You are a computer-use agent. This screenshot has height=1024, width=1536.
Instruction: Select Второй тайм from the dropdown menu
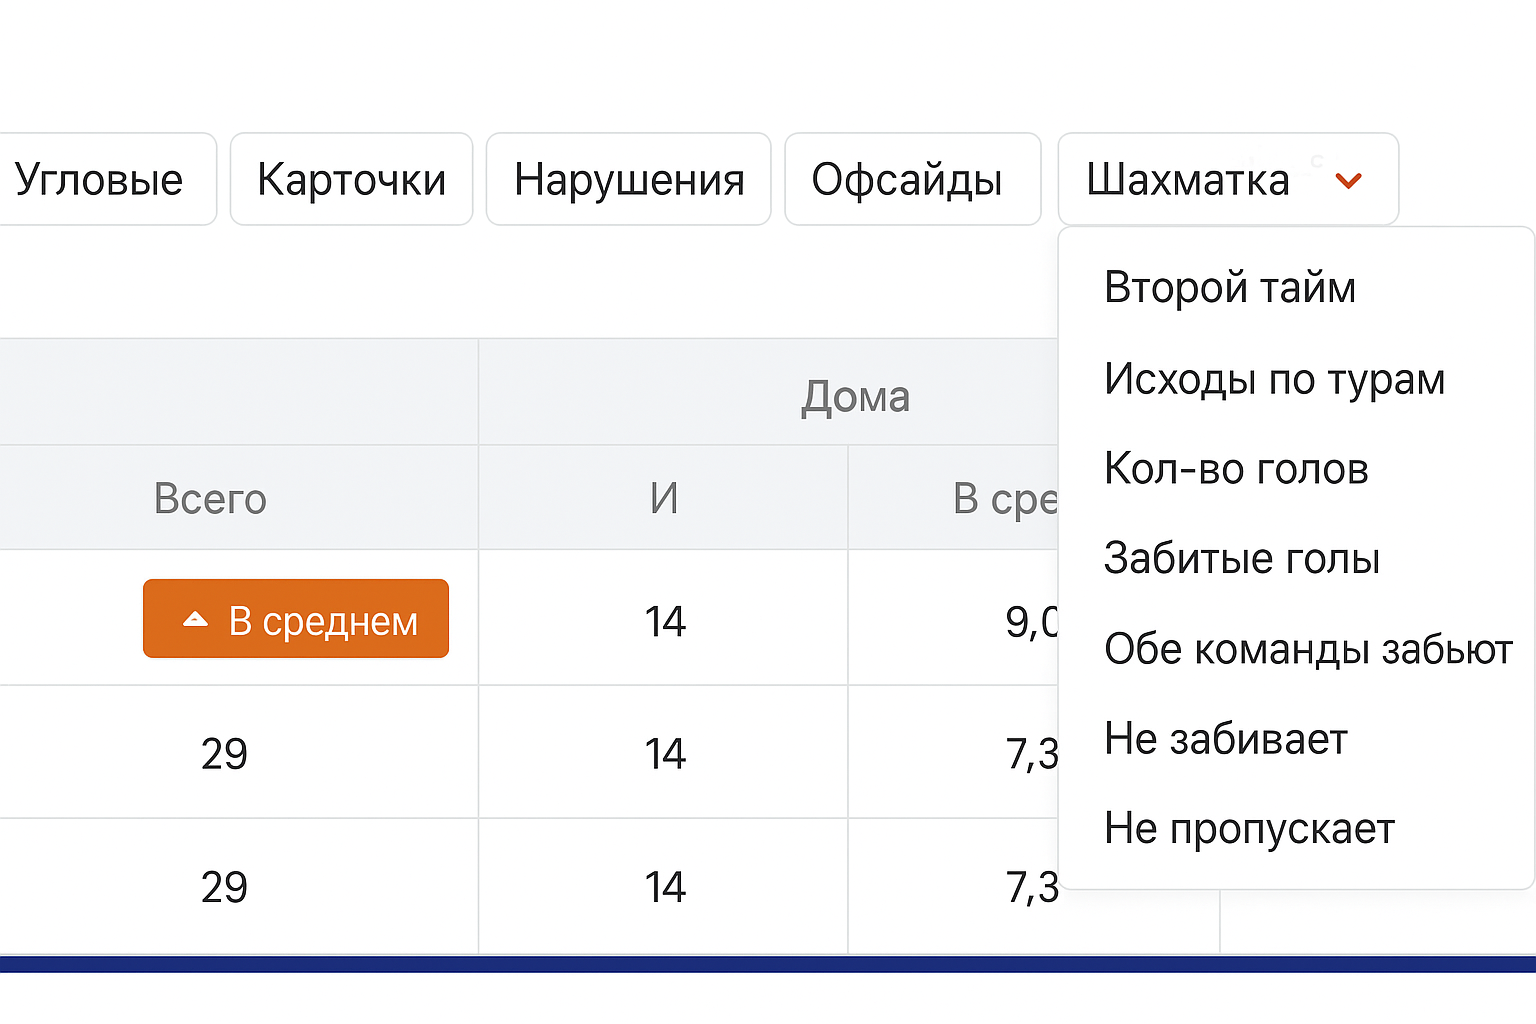1230,287
